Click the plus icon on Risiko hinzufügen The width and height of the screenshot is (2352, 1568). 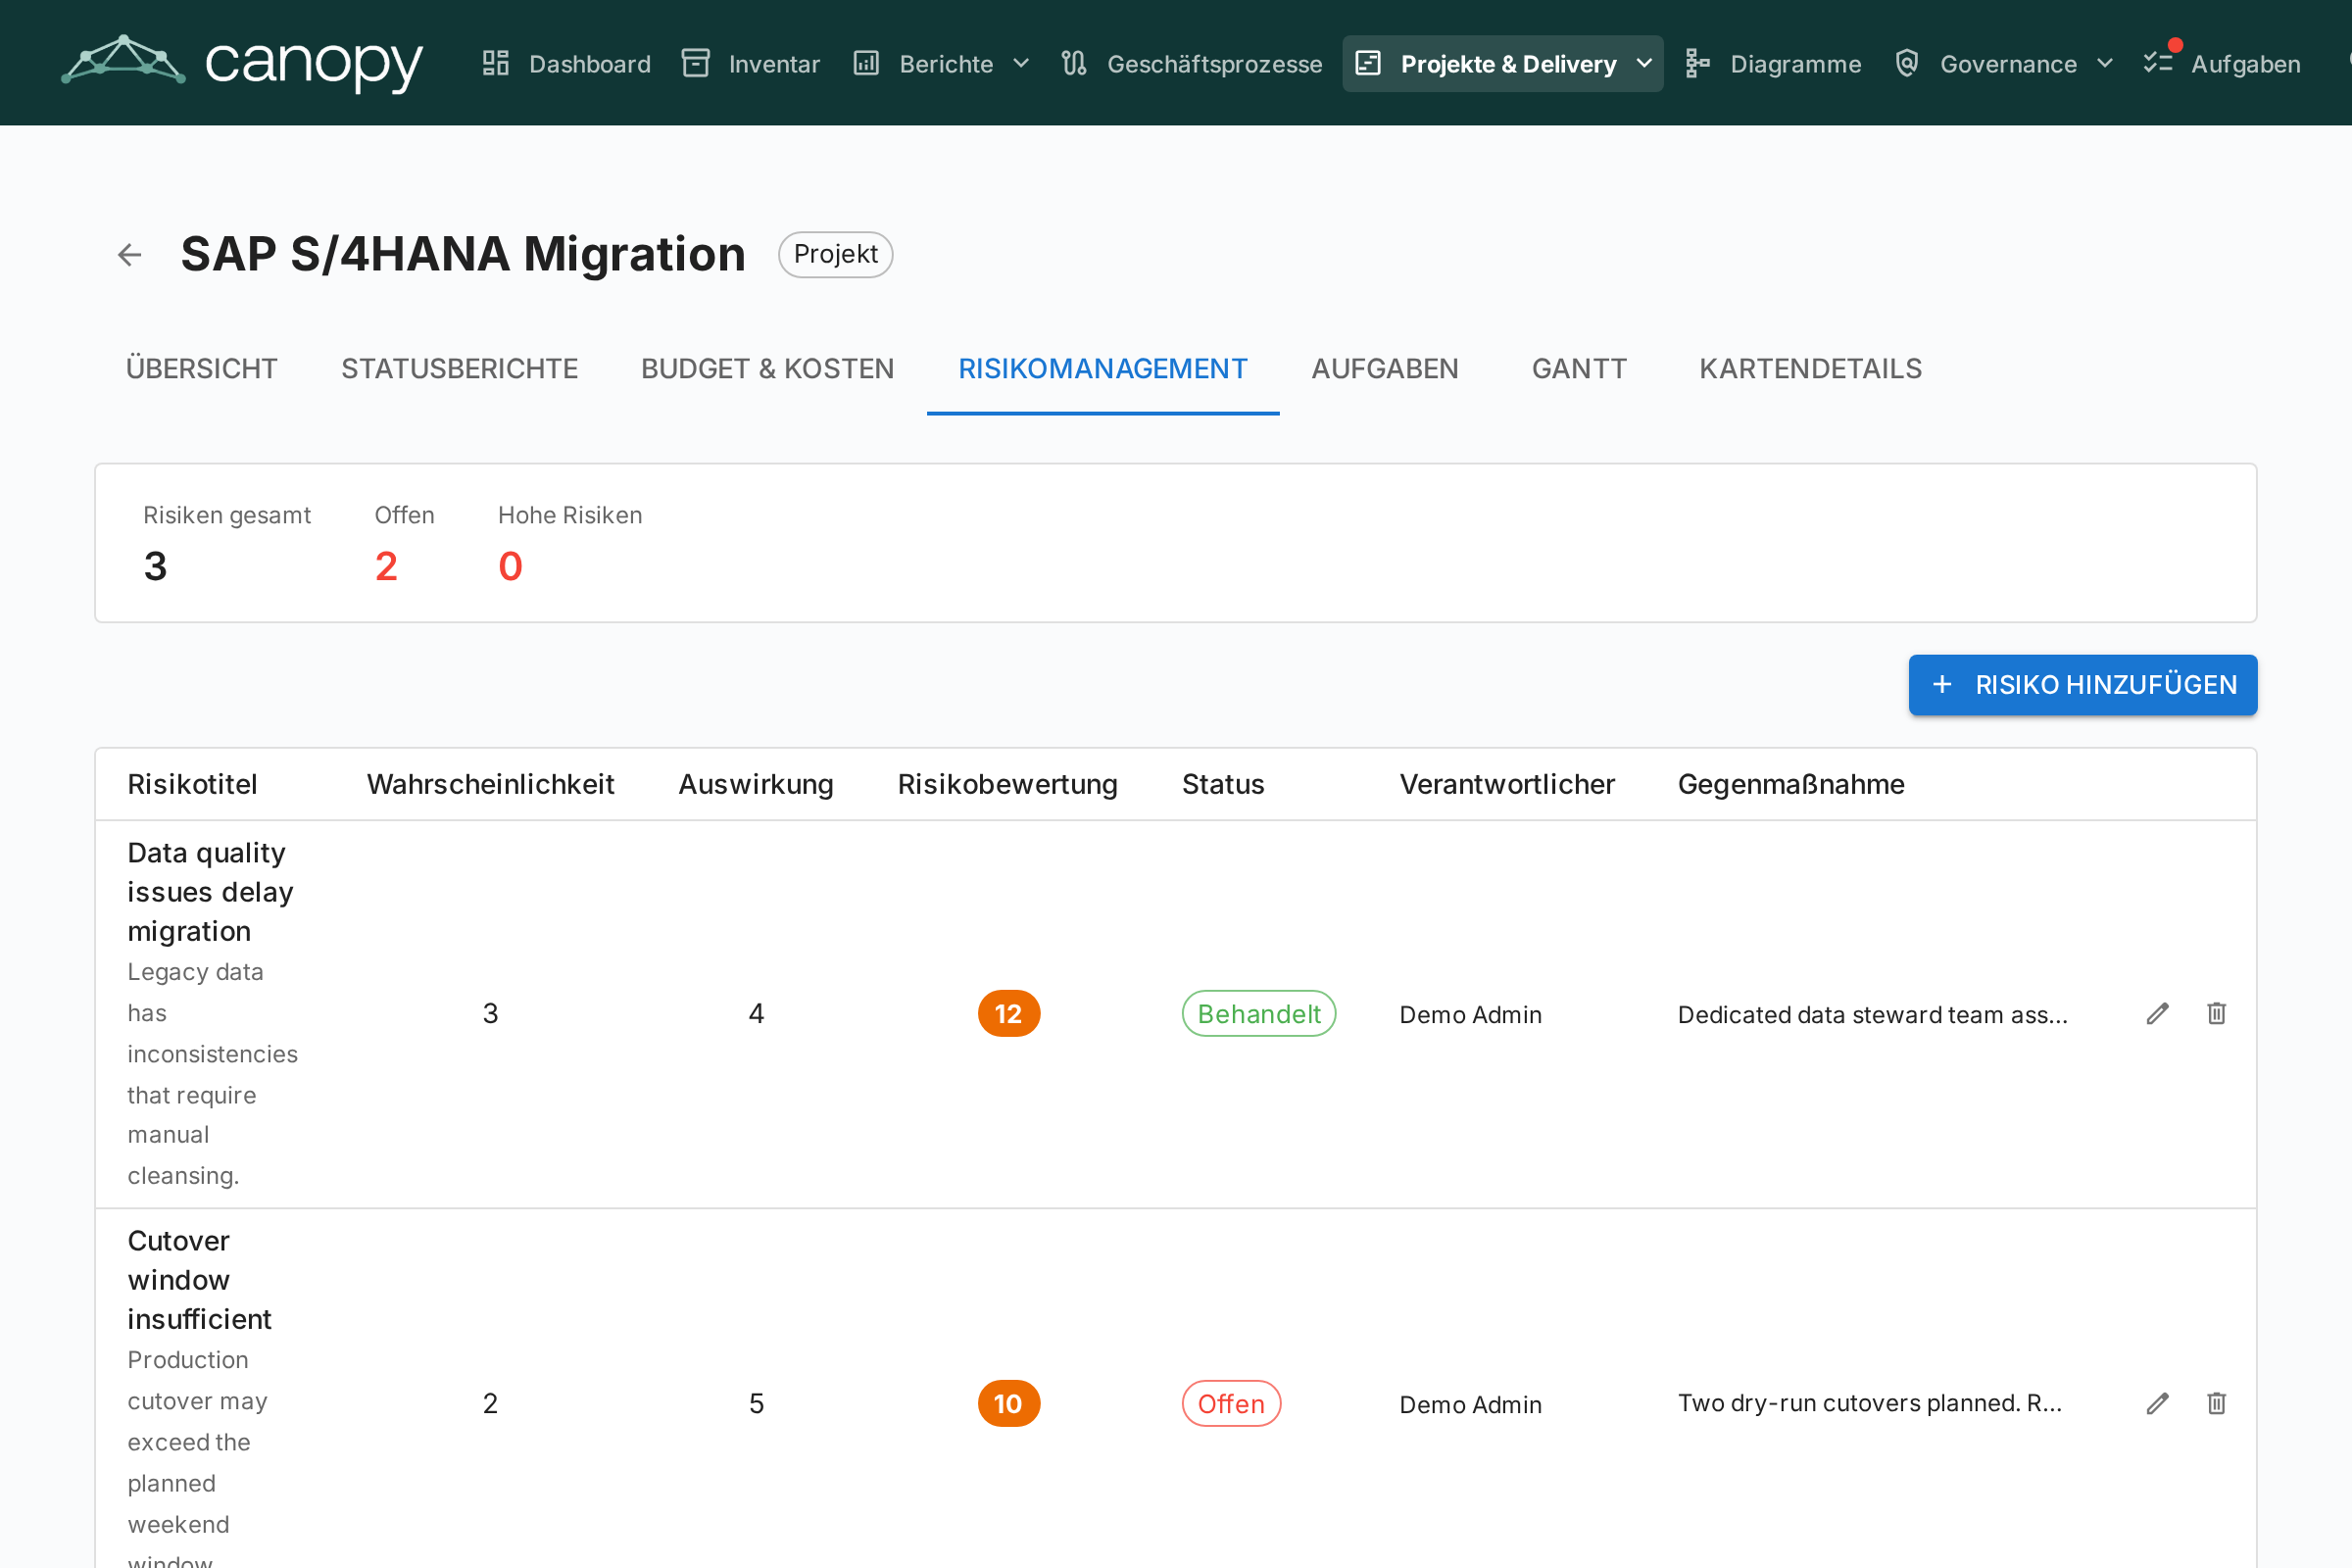pos(1942,685)
